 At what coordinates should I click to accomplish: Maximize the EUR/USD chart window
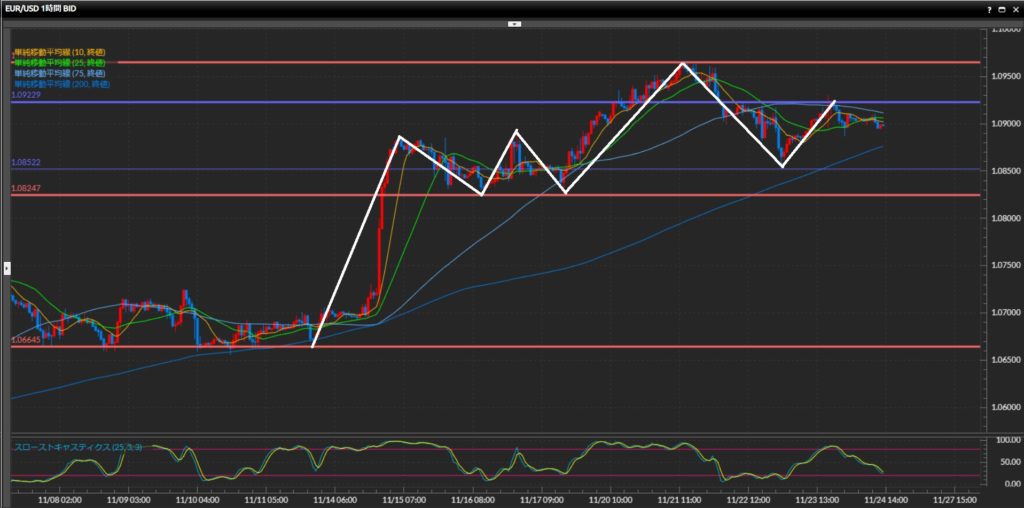[1002, 8]
